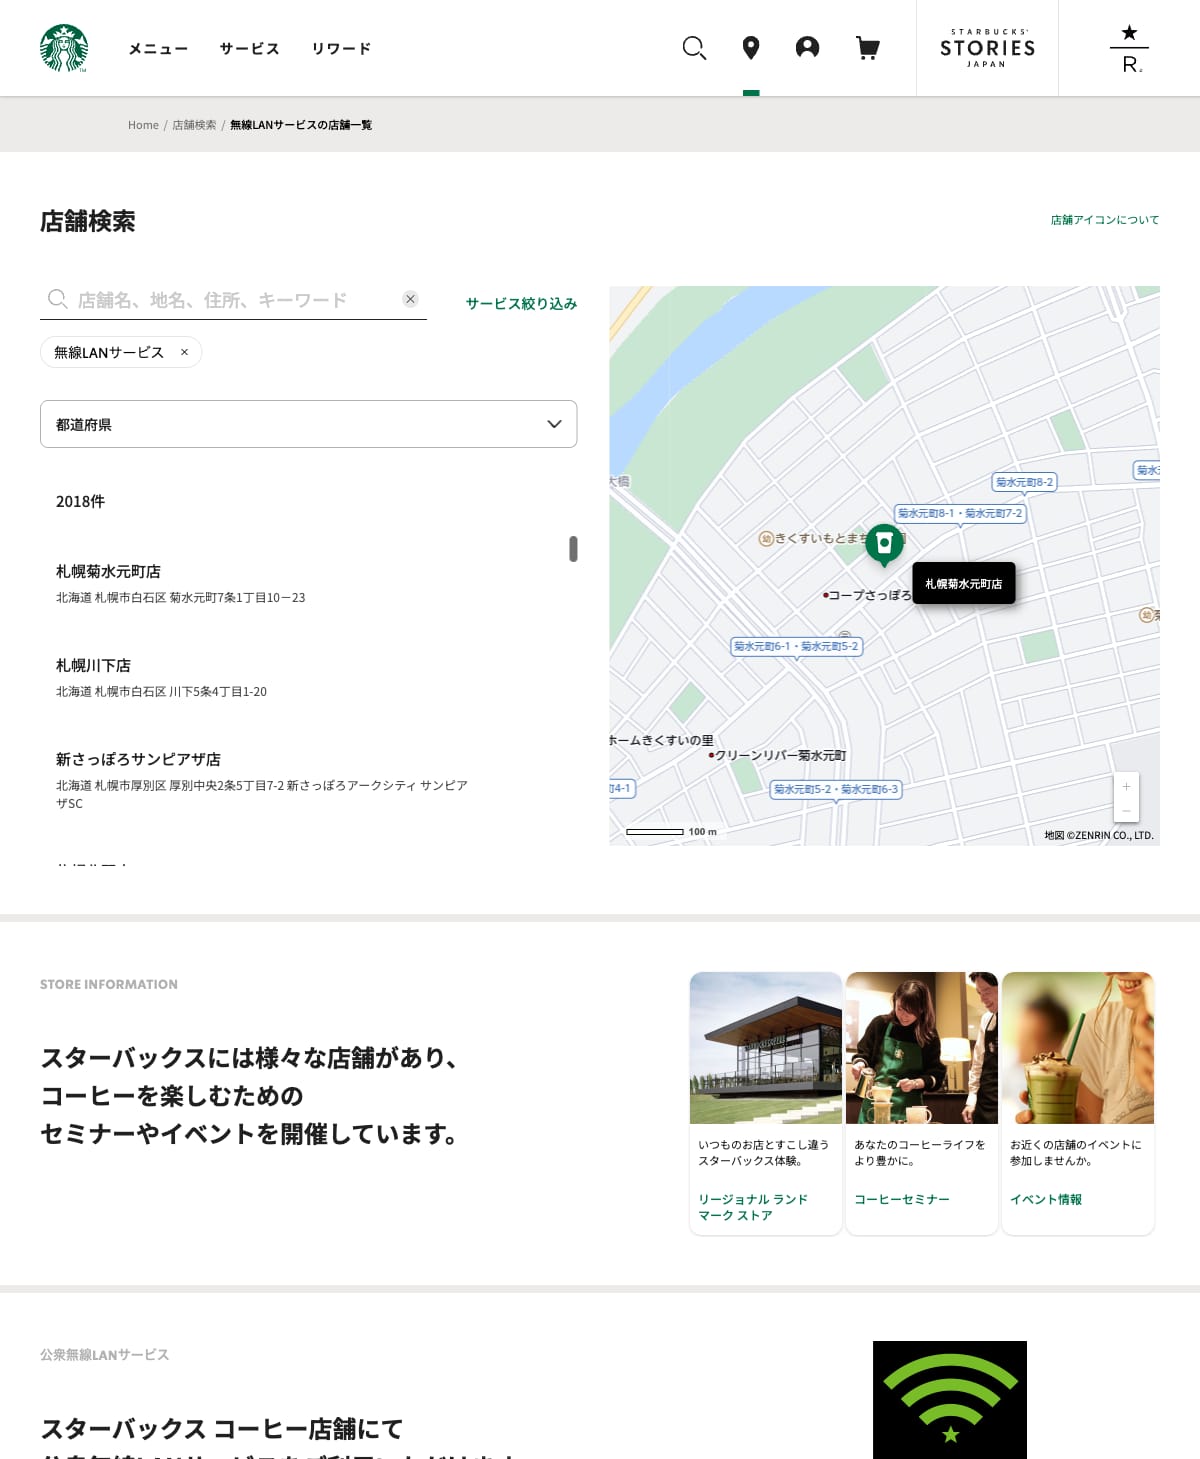The image size is (1200, 1459).
Task: Open the coffee seminar barista photo
Action: 922,1048
